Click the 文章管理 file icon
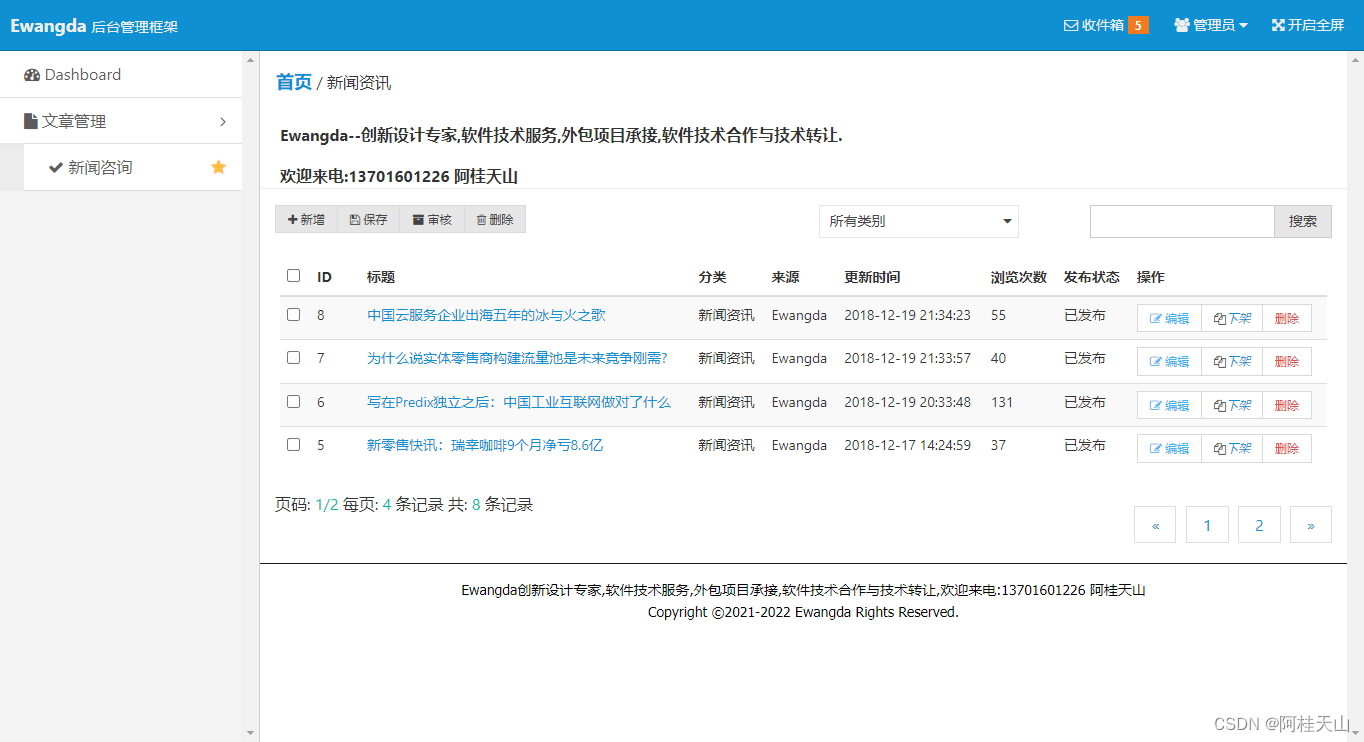Image resolution: width=1364 pixels, height=742 pixels. click(x=31, y=121)
